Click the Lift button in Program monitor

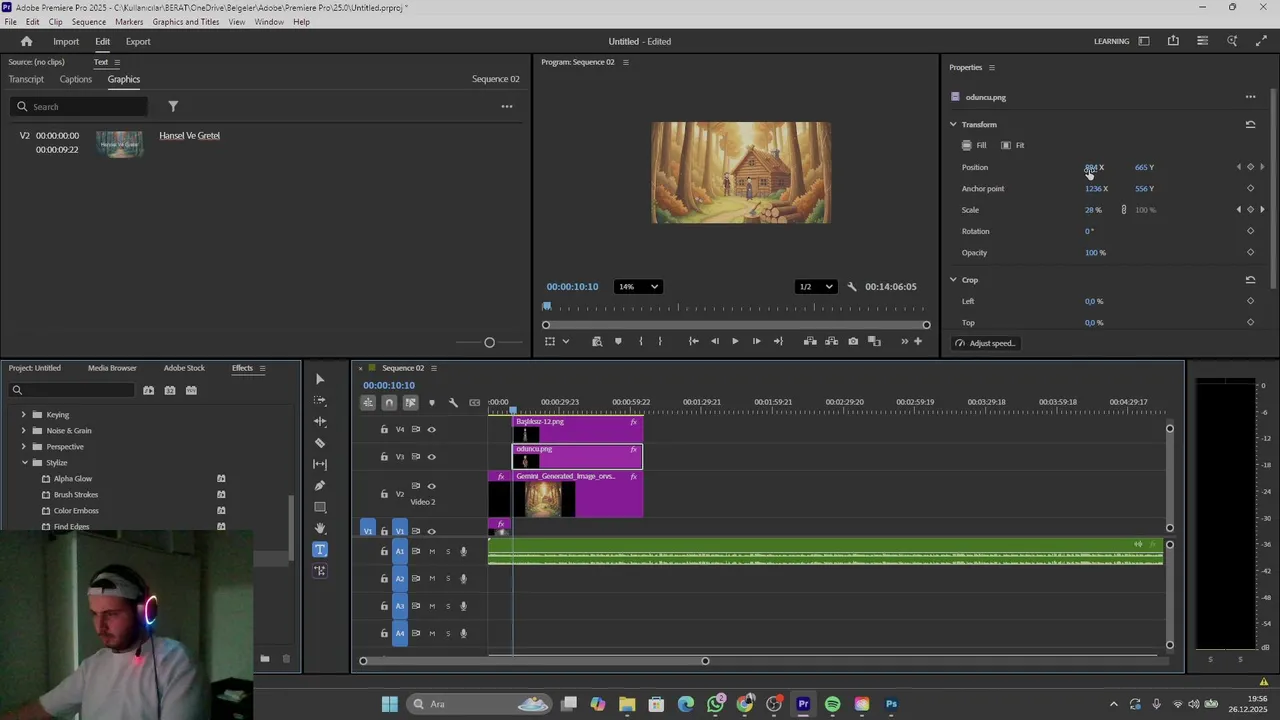pyautogui.click(x=810, y=342)
